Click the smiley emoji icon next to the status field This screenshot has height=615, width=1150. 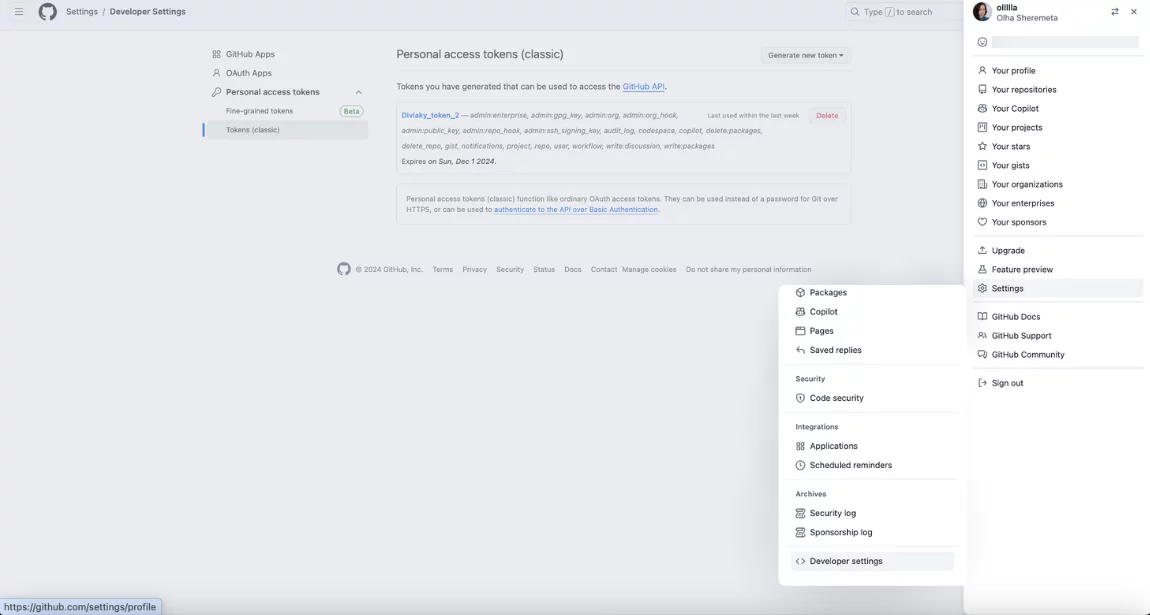[980, 42]
